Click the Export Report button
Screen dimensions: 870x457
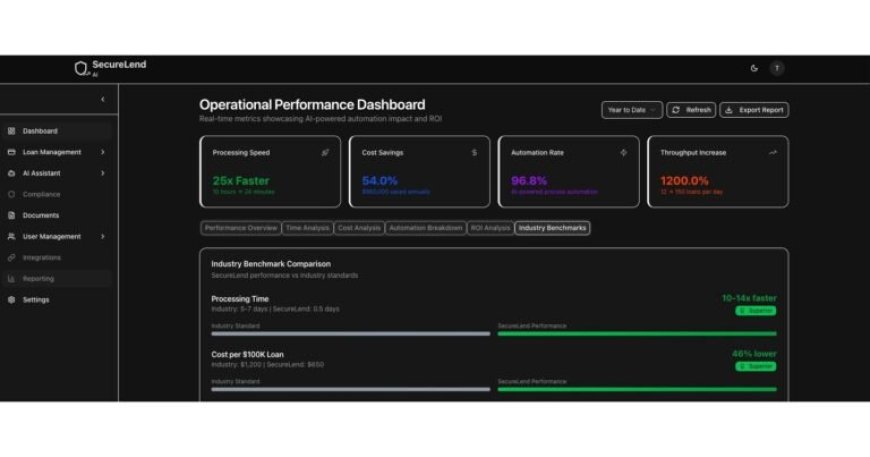tap(754, 110)
